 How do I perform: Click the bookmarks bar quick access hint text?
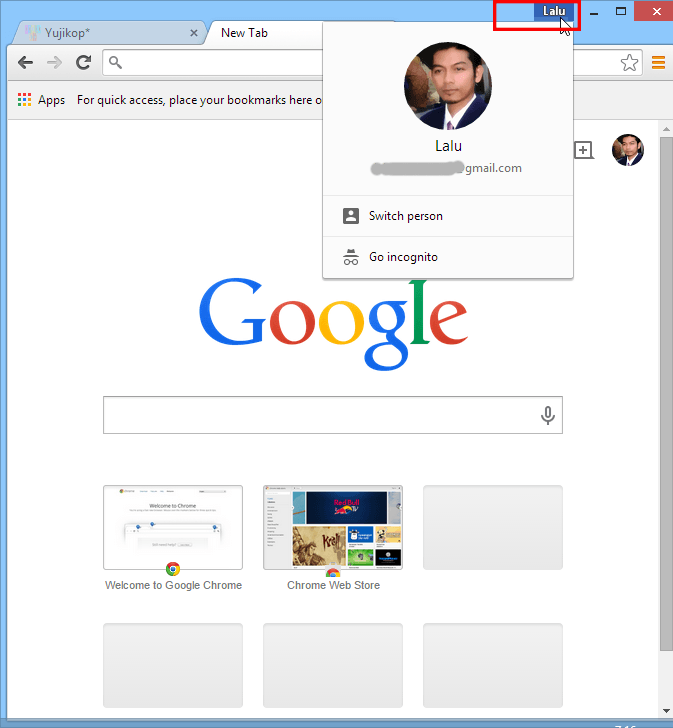[x=200, y=100]
